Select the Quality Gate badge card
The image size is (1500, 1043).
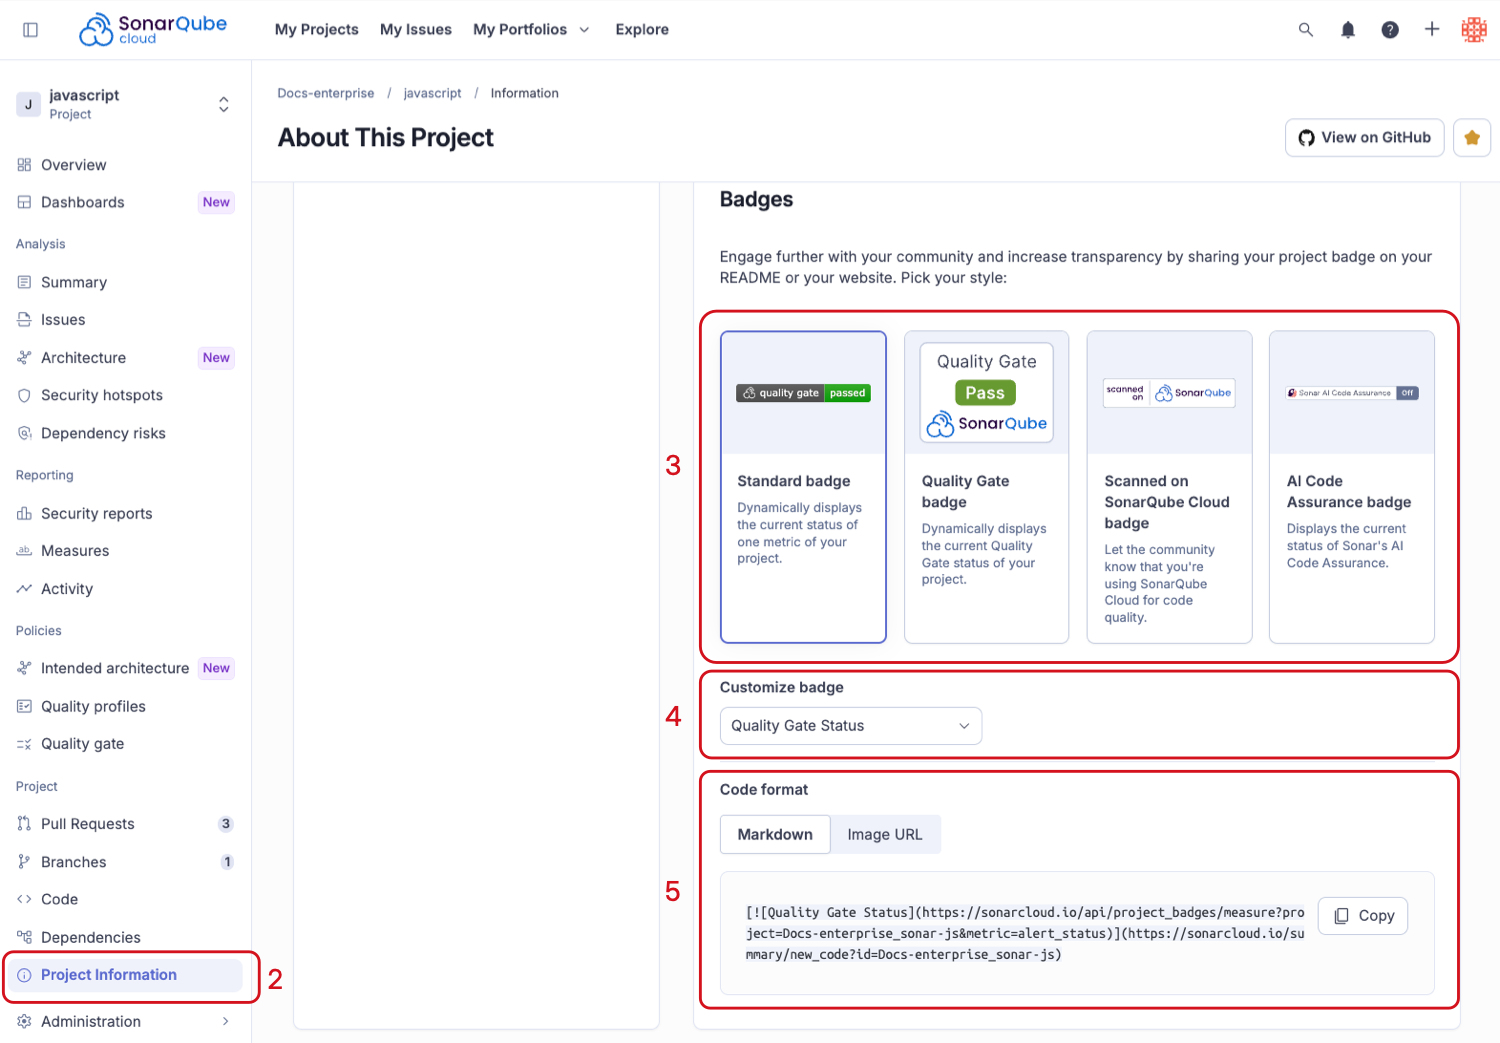point(987,487)
